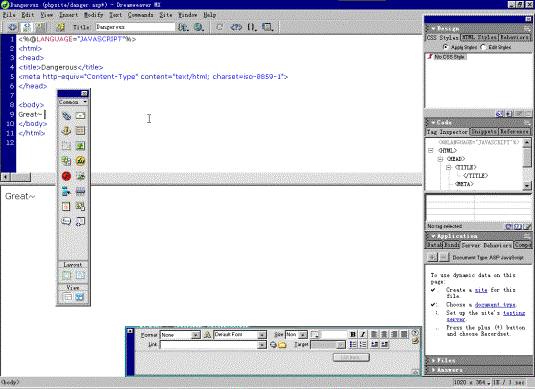Toggle Italic in the Property inspector
The width and height of the screenshot is (535, 389).
(x=363, y=334)
